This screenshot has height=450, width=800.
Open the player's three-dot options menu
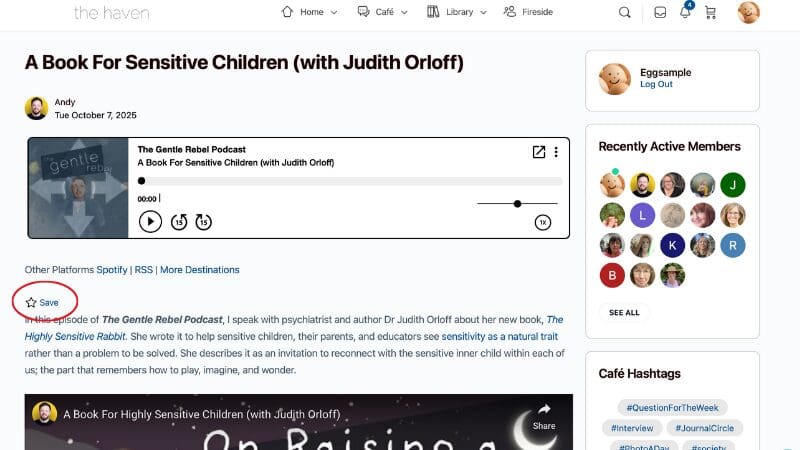click(556, 152)
